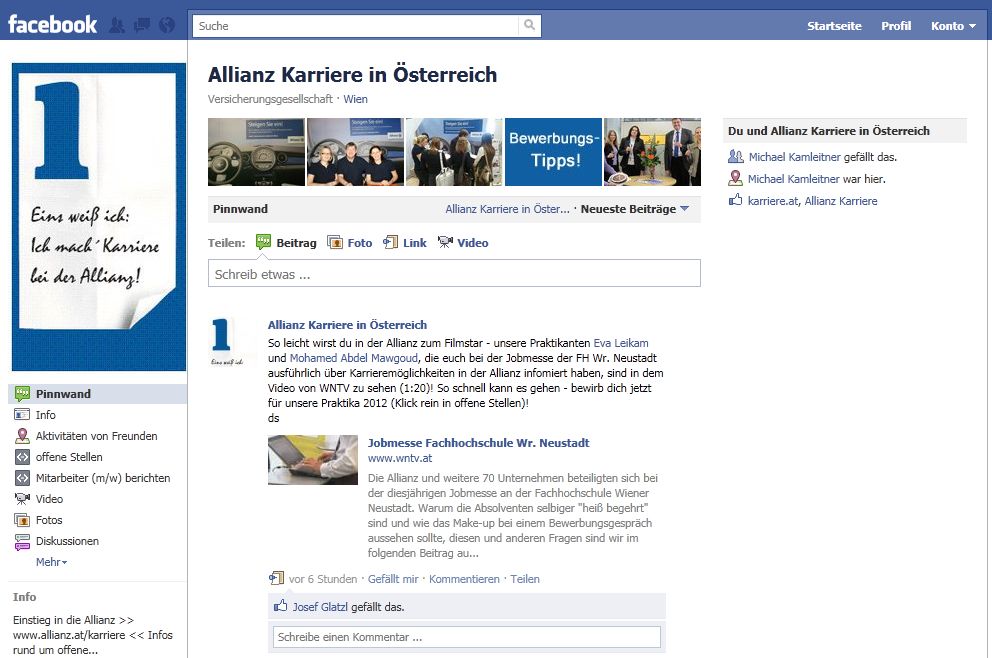
Task: Click the karriere.at link
Action: (x=773, y=201)
